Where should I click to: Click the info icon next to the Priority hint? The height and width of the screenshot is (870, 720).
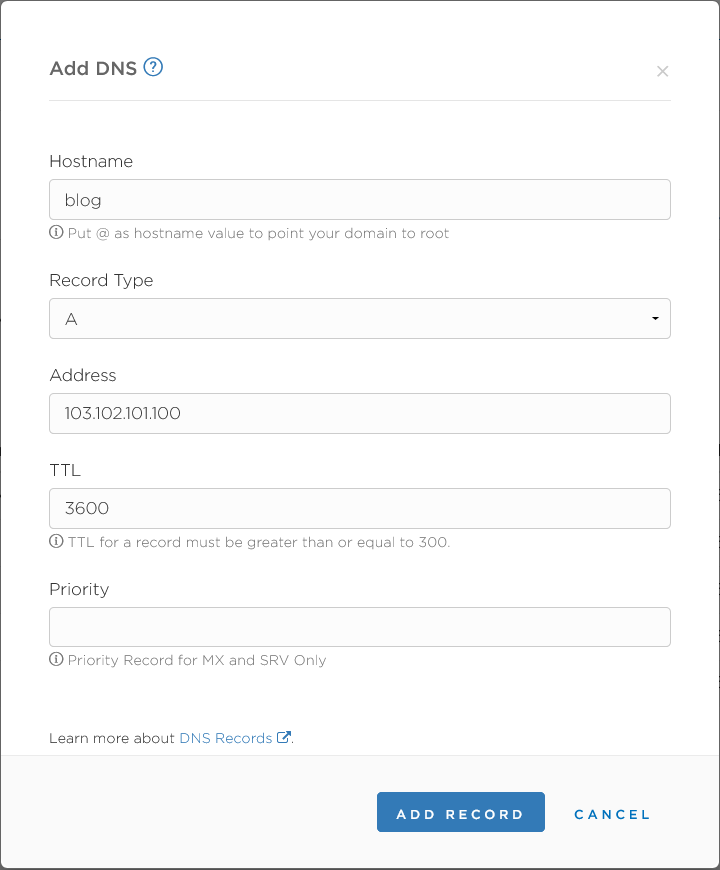55,660
